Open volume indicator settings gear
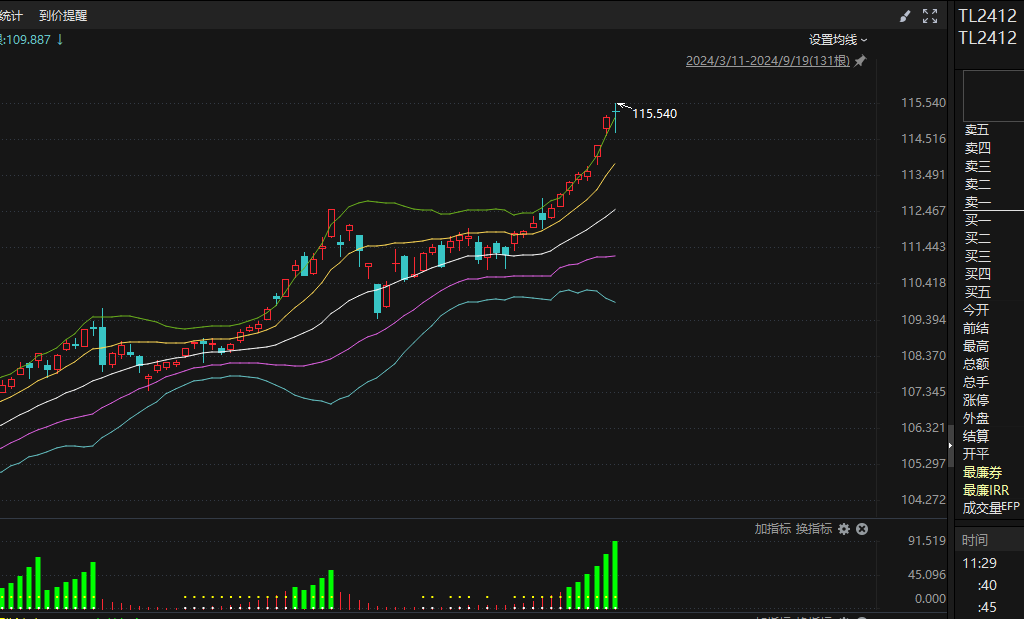This screenshot has width=1024, height=619. (844, 529)
